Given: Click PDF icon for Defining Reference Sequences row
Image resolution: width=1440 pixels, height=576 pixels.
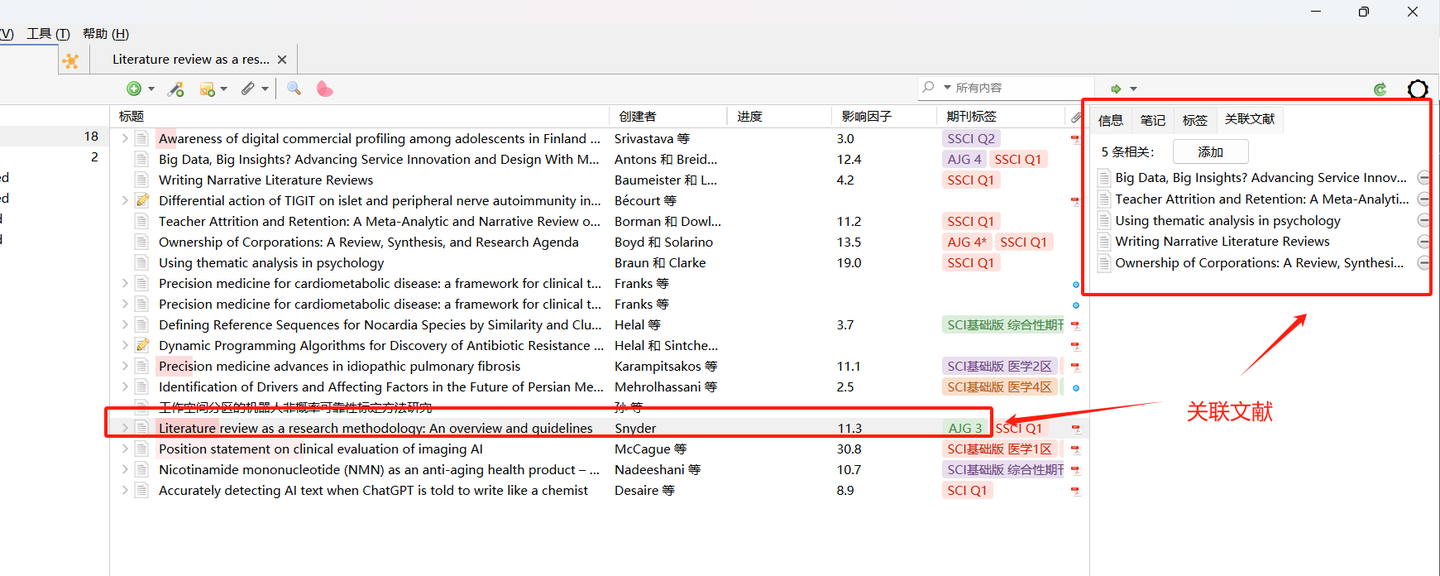Looking at the screenshot, I should pyautogui.click(x=1076, y=325).
